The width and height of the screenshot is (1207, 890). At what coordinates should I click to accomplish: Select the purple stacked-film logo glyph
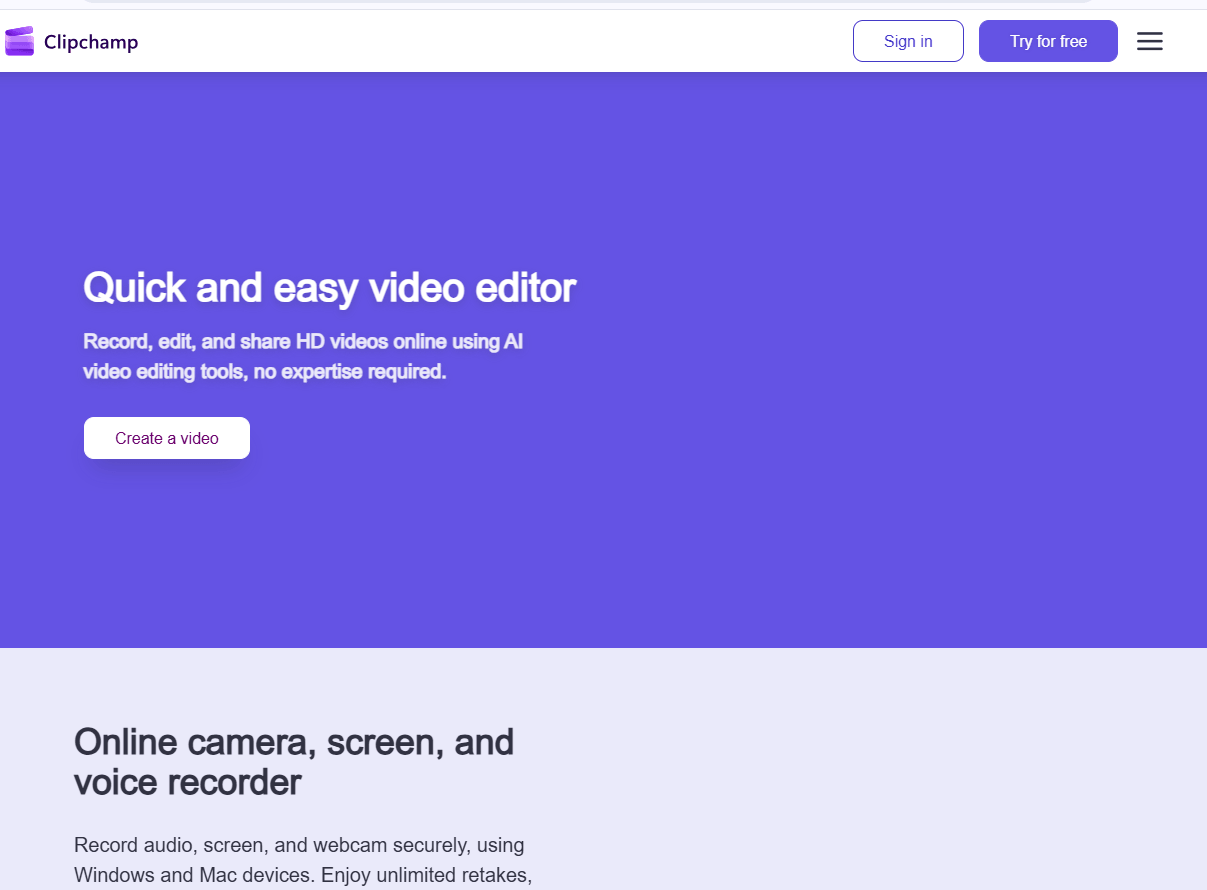click(20, 41)
